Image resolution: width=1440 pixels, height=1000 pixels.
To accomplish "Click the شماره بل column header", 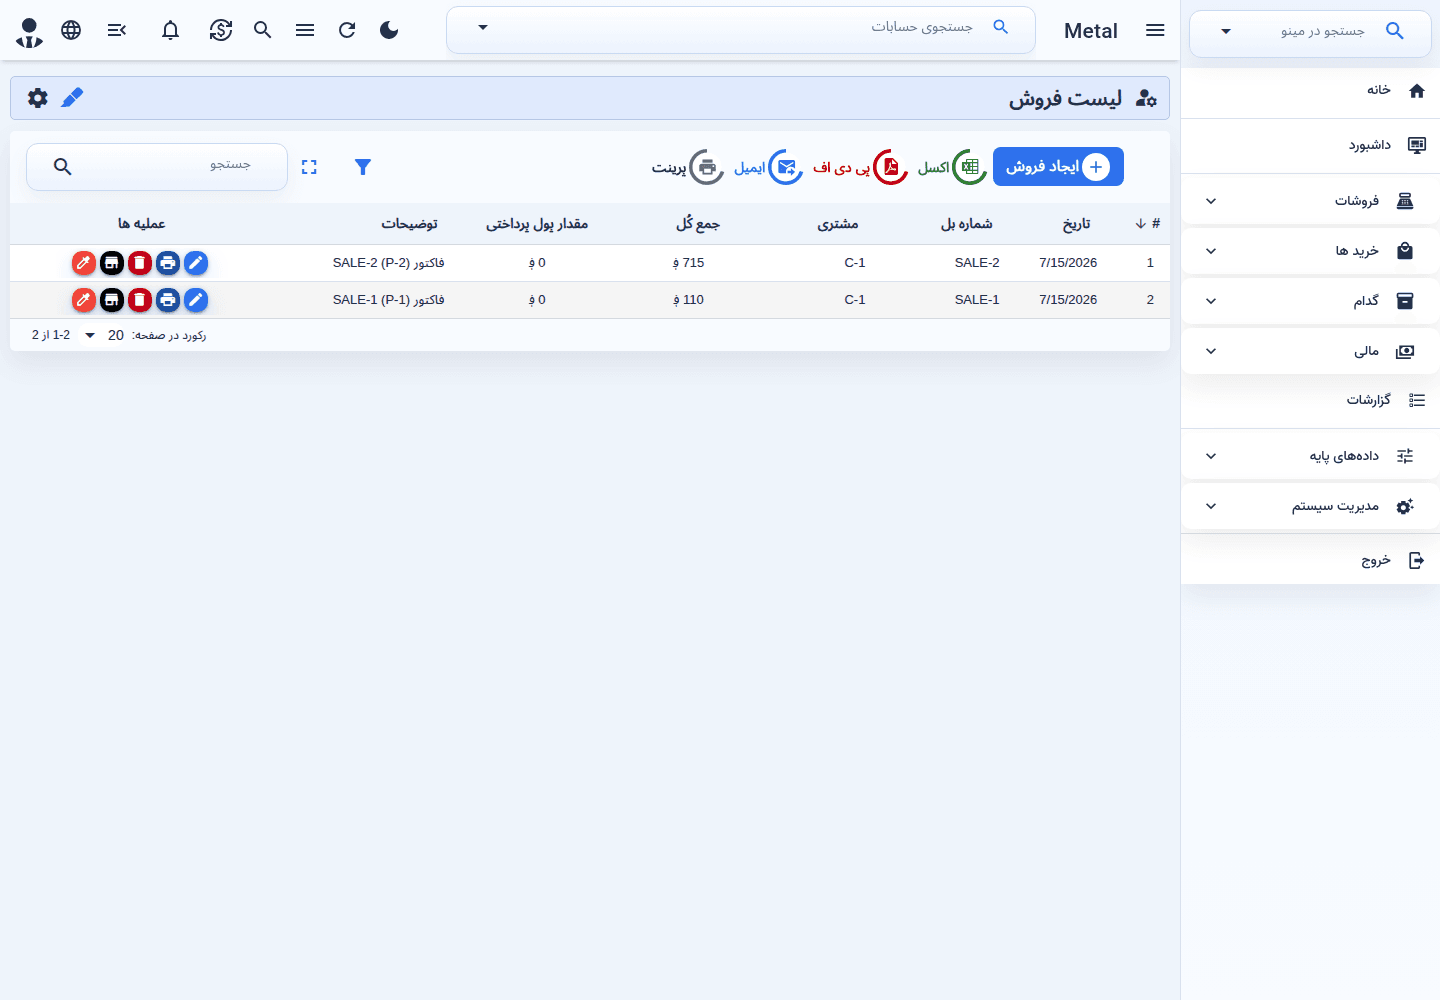I will 967,224.
